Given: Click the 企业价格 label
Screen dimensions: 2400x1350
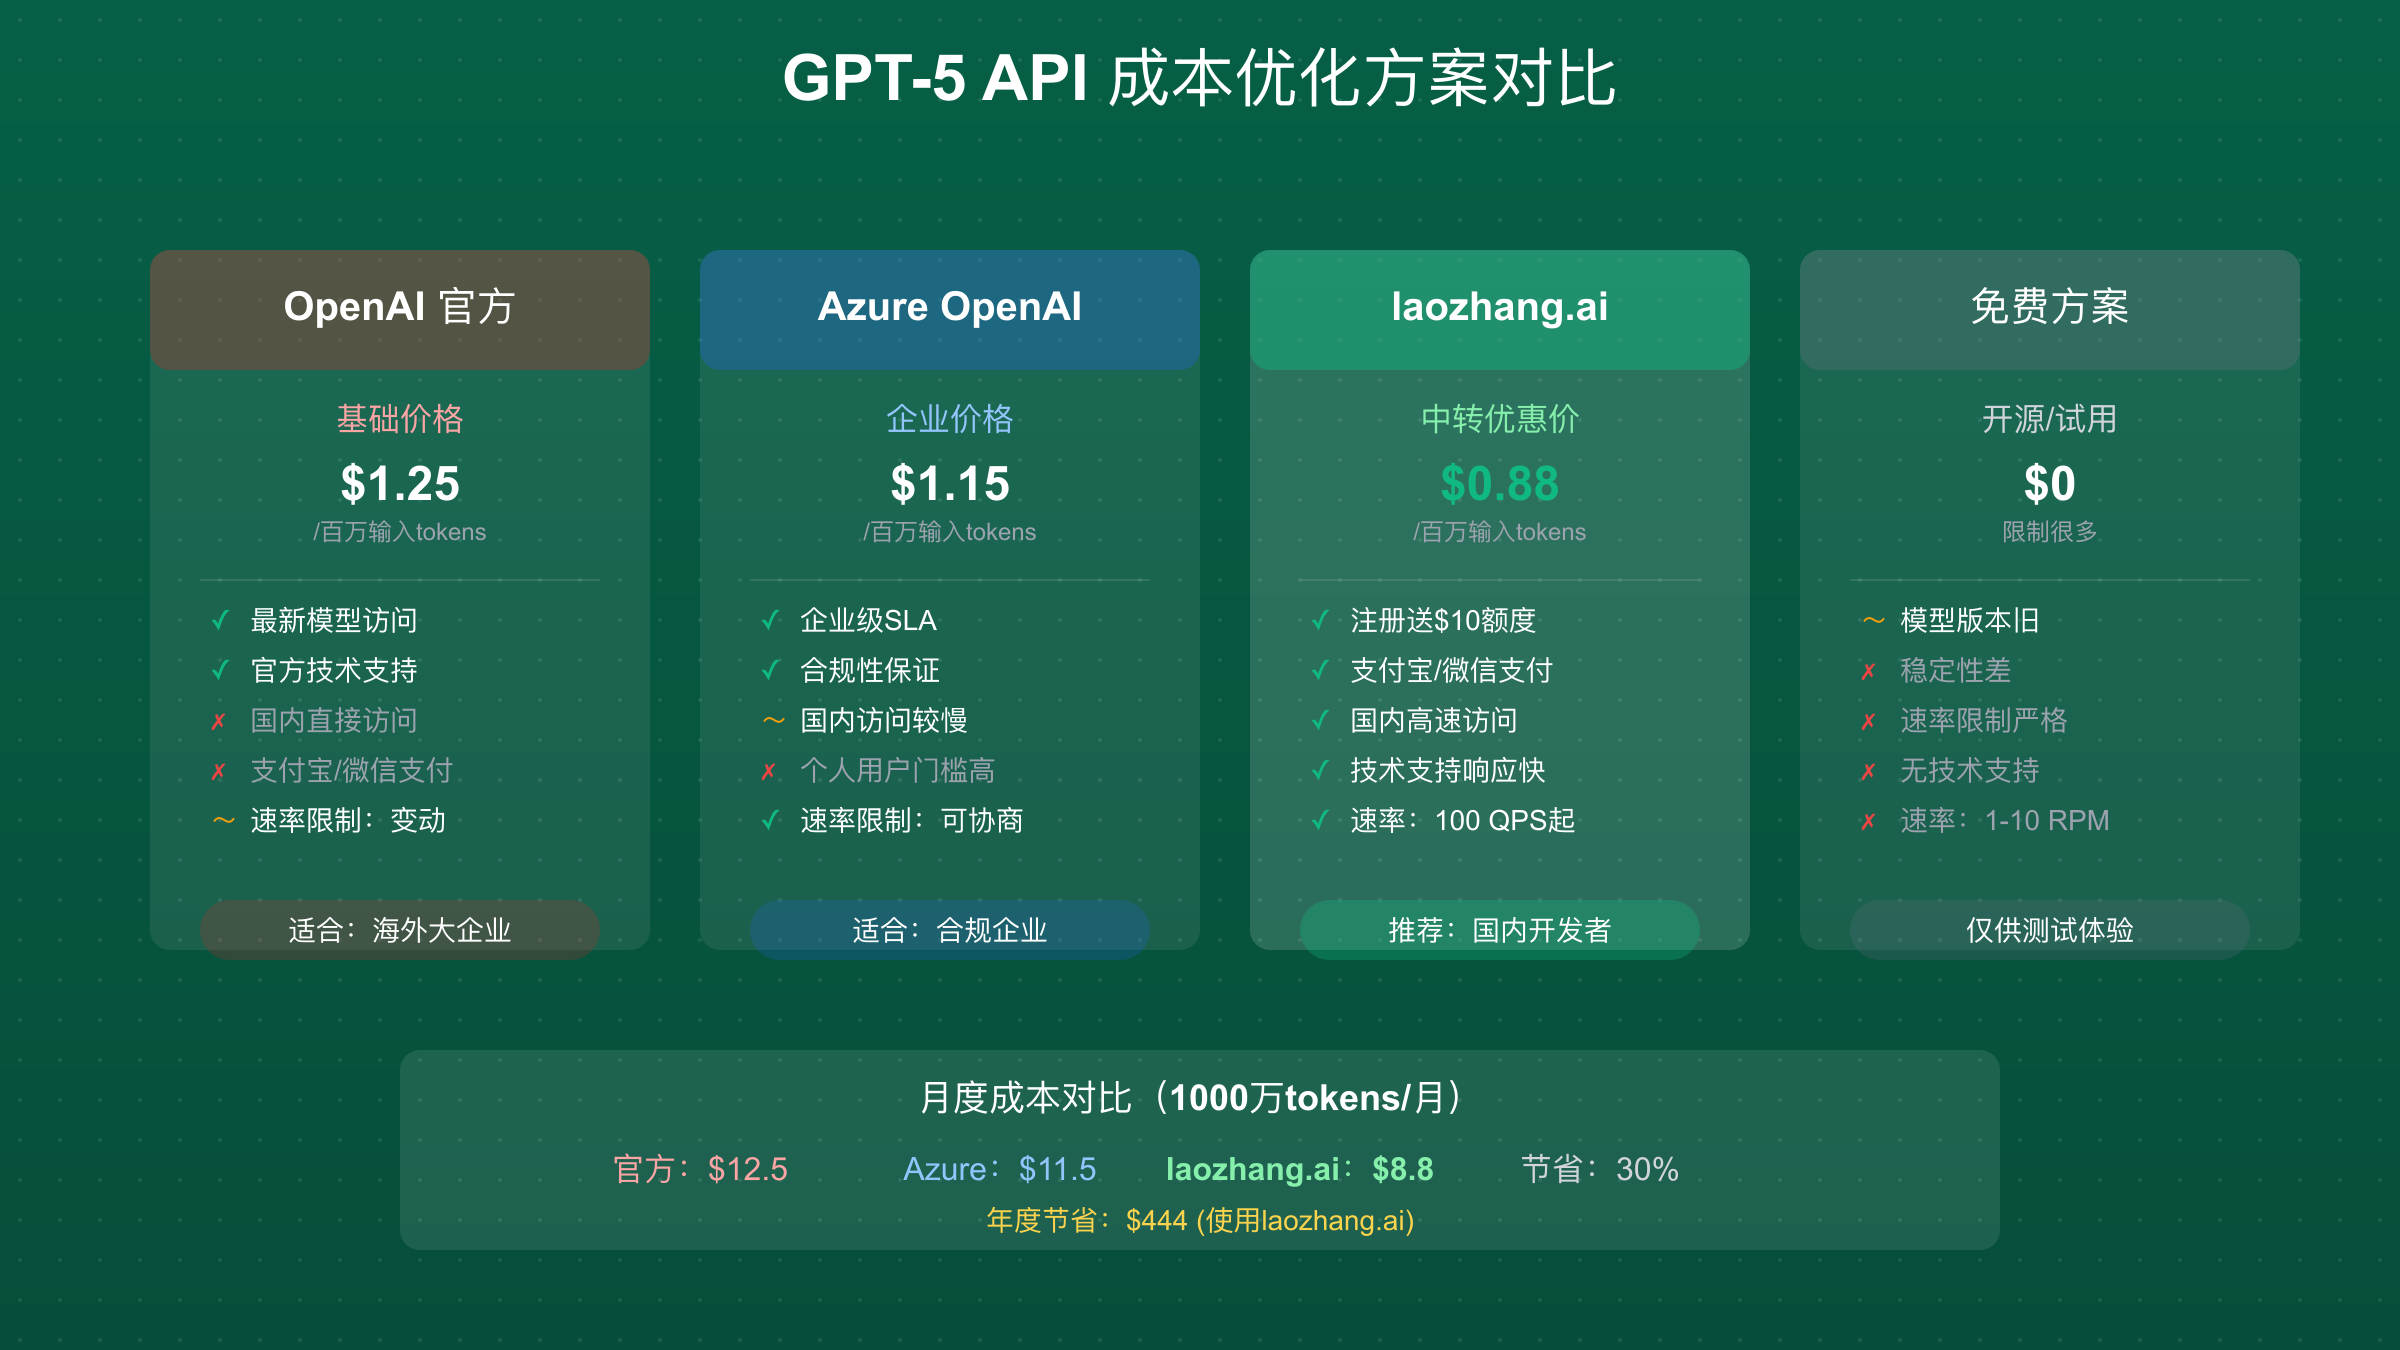Looking at the screenshot, I should coord(950,419).
